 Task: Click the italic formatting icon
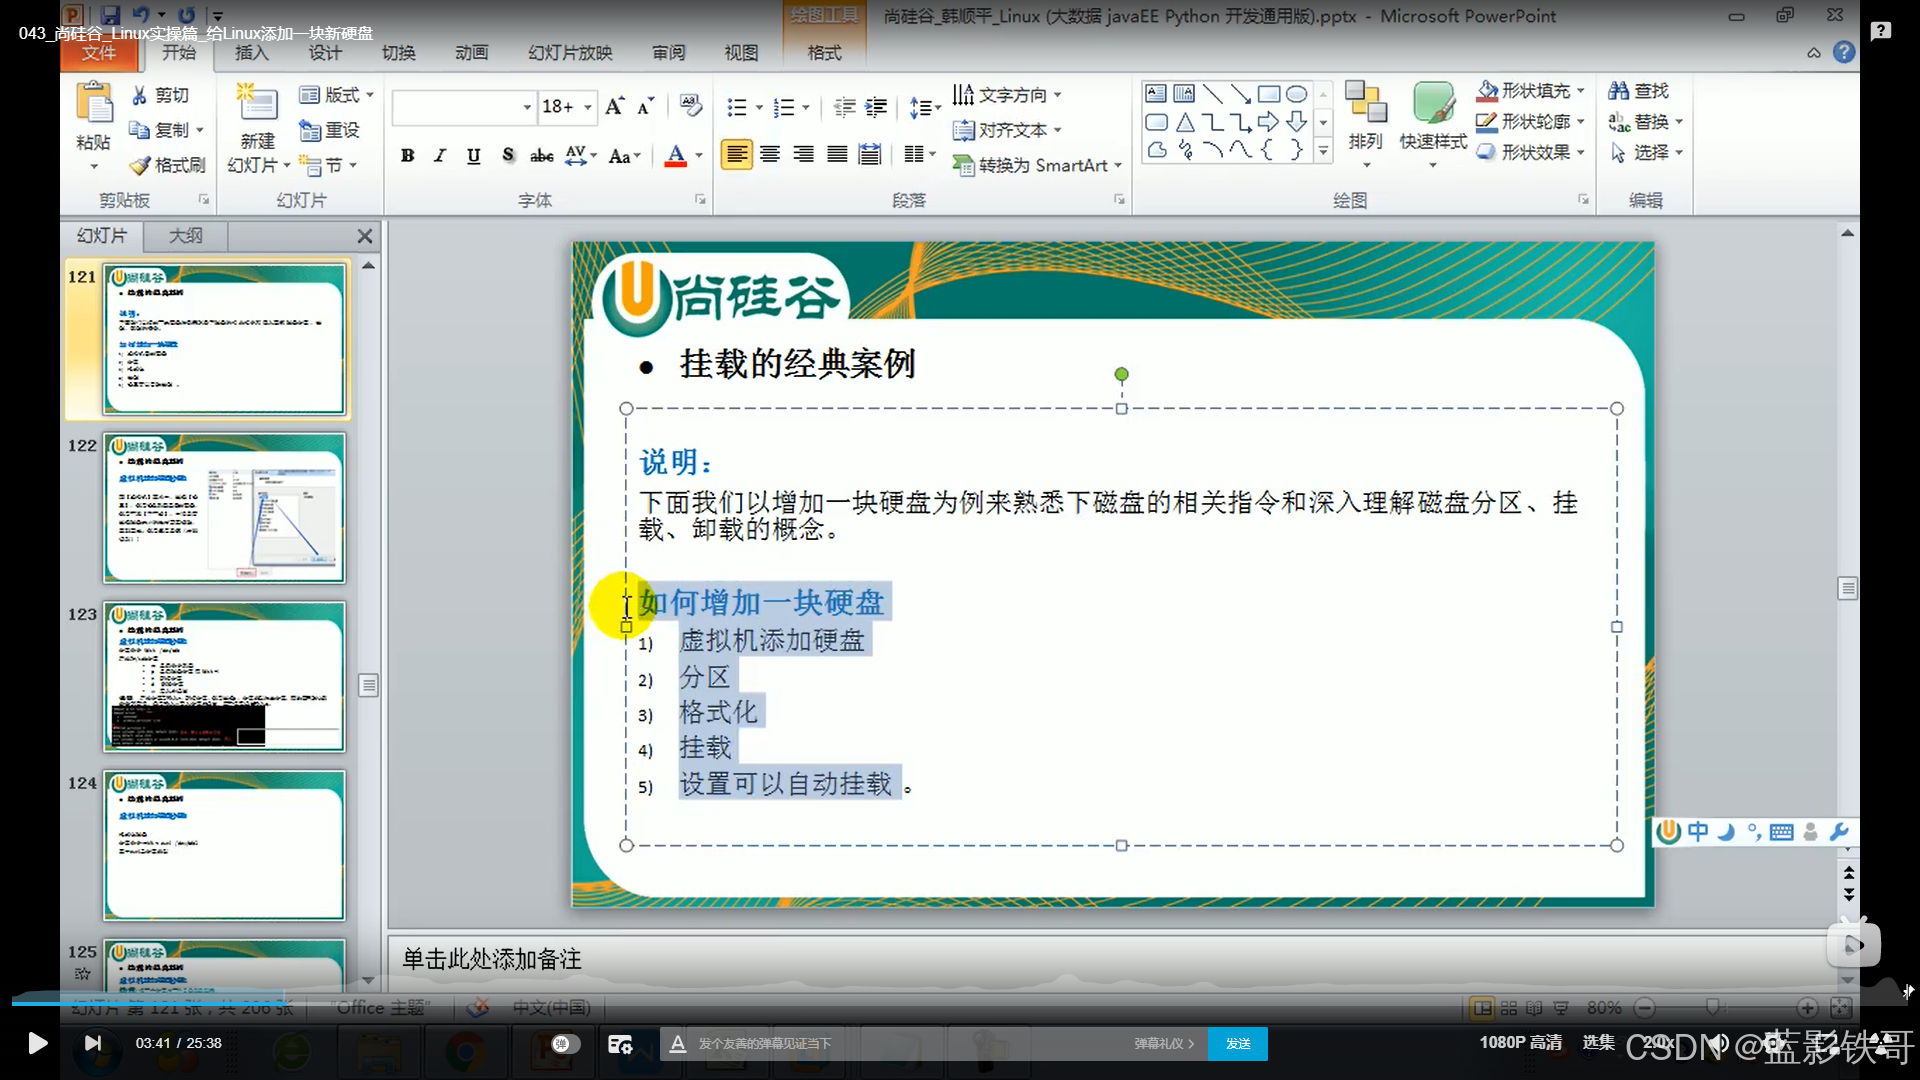pos(440,155)
